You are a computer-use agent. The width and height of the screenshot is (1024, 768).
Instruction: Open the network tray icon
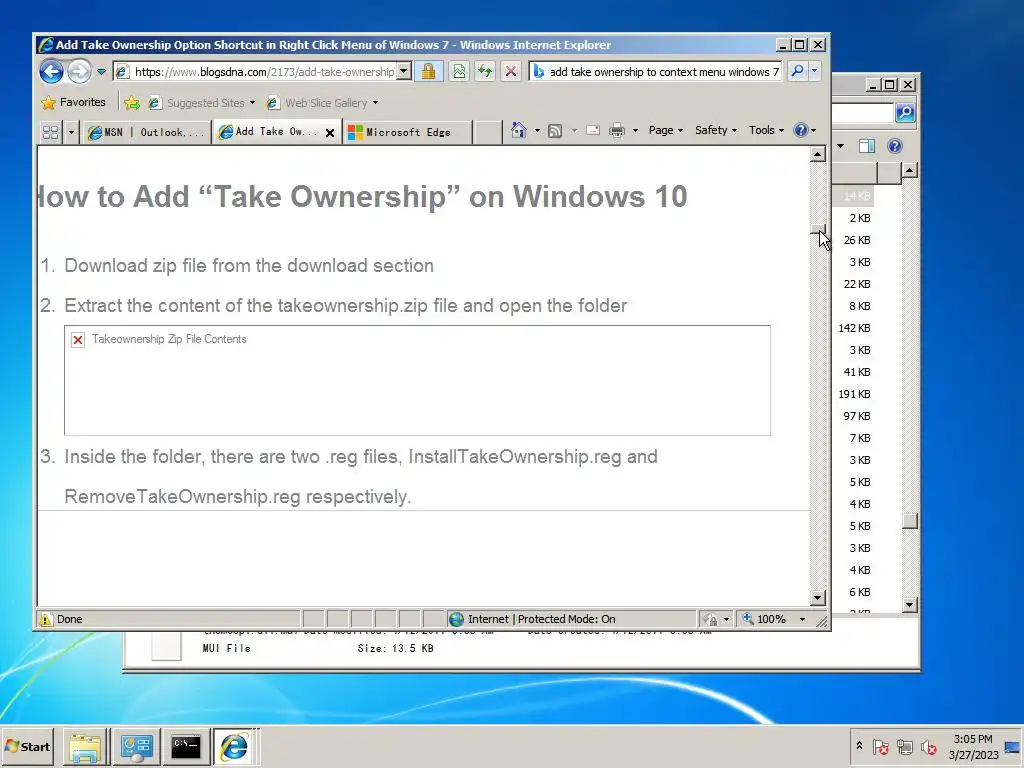[x=905, y=746]
